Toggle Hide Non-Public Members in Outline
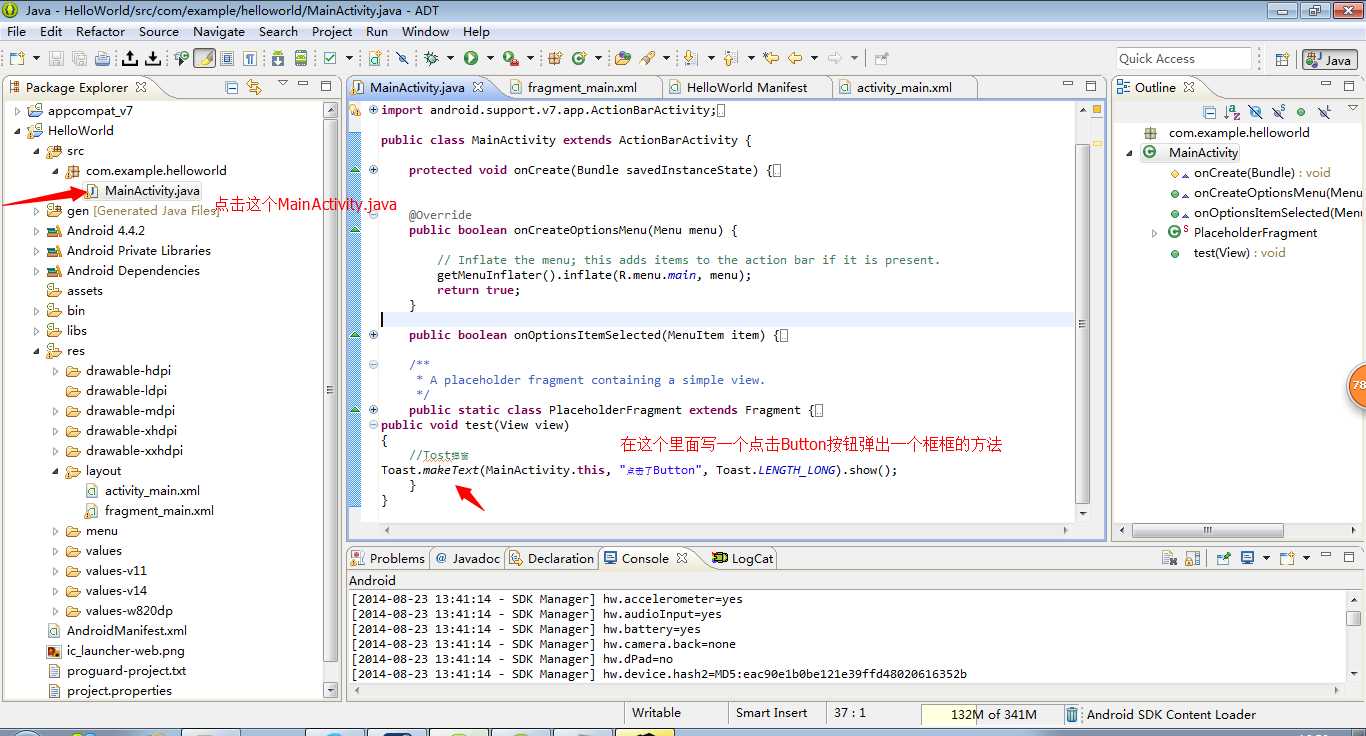The width and height of the screenshot is (1366, 736). (1301, 112)
